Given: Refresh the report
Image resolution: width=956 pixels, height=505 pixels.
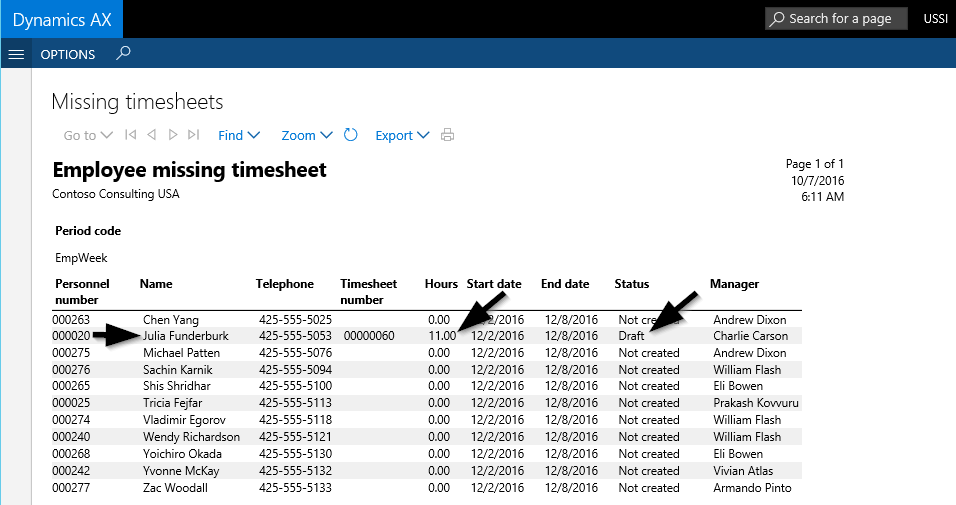Looking at the screenshot, I should 351,135.
